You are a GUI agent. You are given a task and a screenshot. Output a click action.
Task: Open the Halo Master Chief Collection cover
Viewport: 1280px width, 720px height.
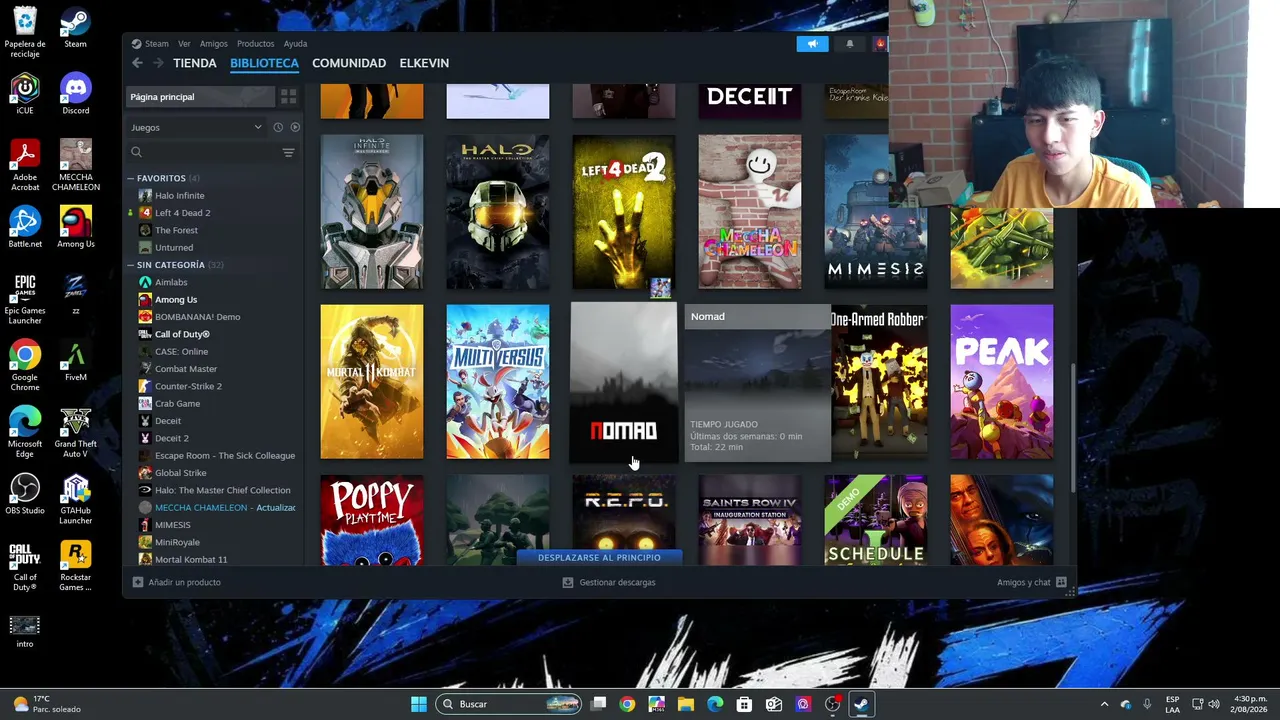tap(498, 212)
